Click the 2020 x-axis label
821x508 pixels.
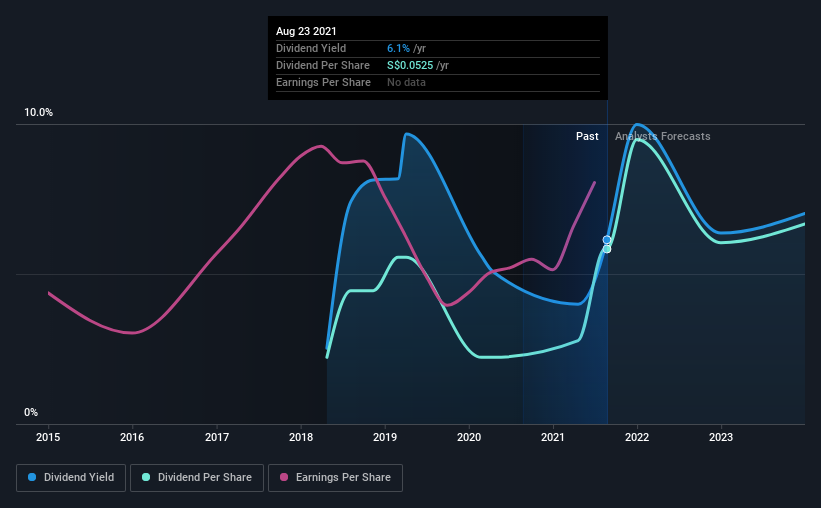(469, 437)
